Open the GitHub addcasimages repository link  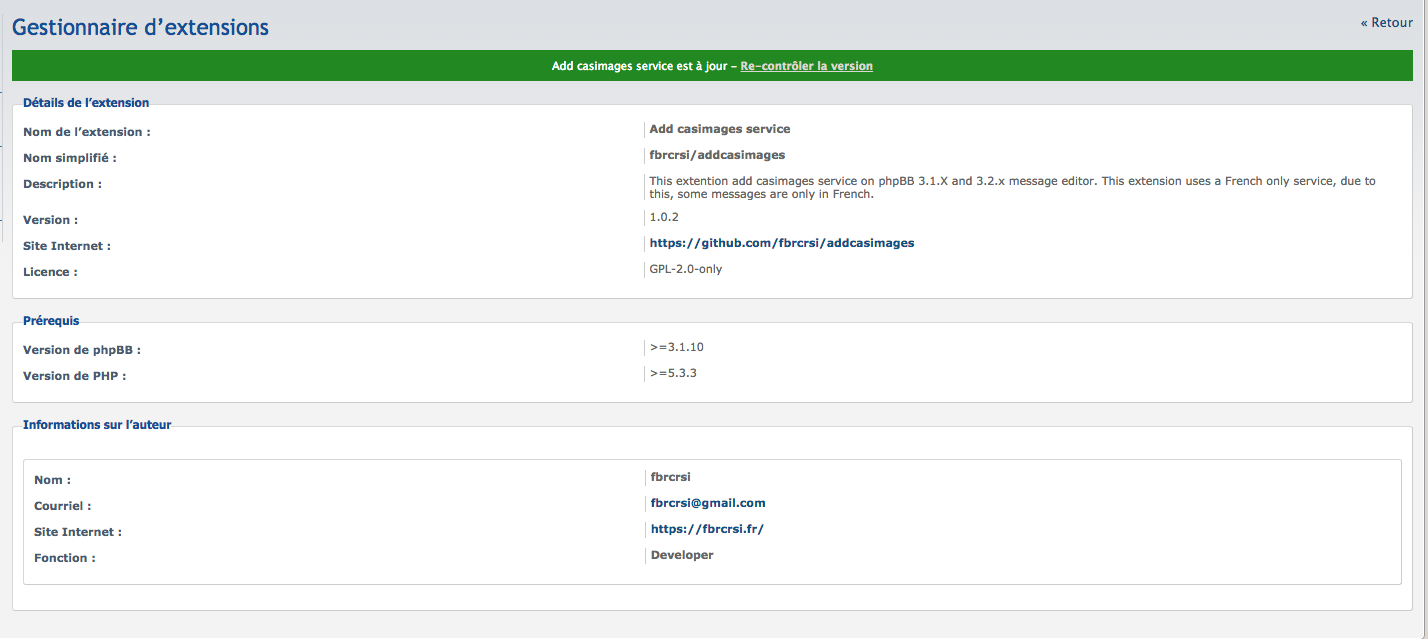click(782, 243)
